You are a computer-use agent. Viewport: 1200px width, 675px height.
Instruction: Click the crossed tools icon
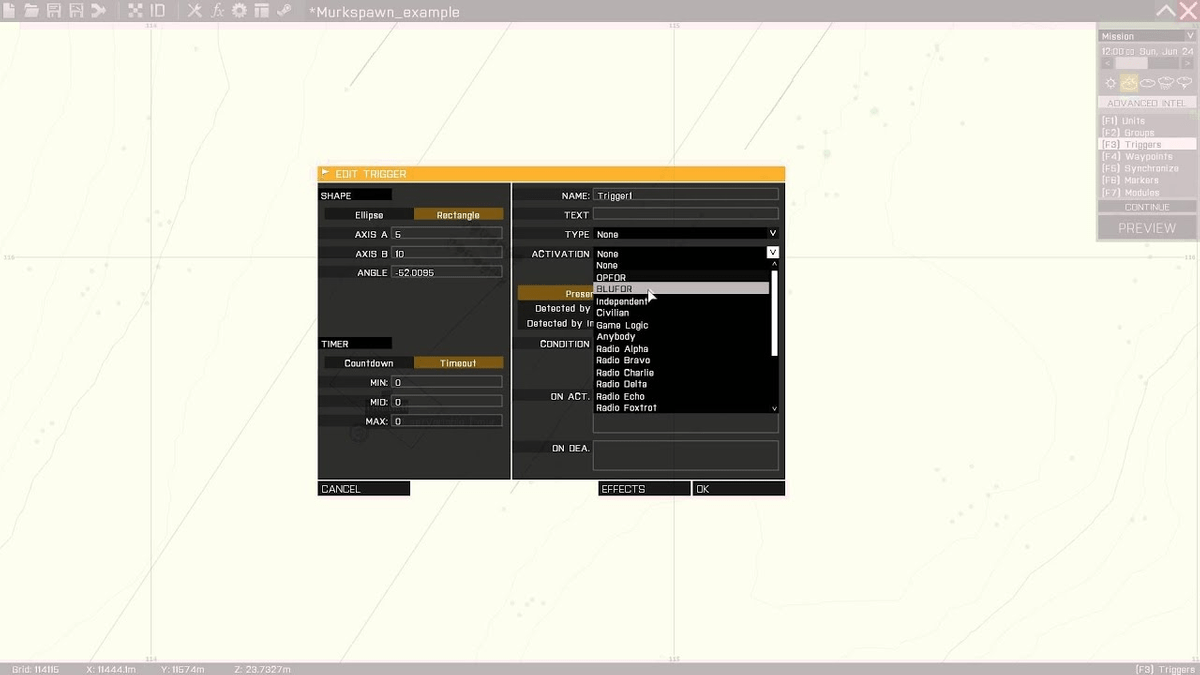[195, 11]
